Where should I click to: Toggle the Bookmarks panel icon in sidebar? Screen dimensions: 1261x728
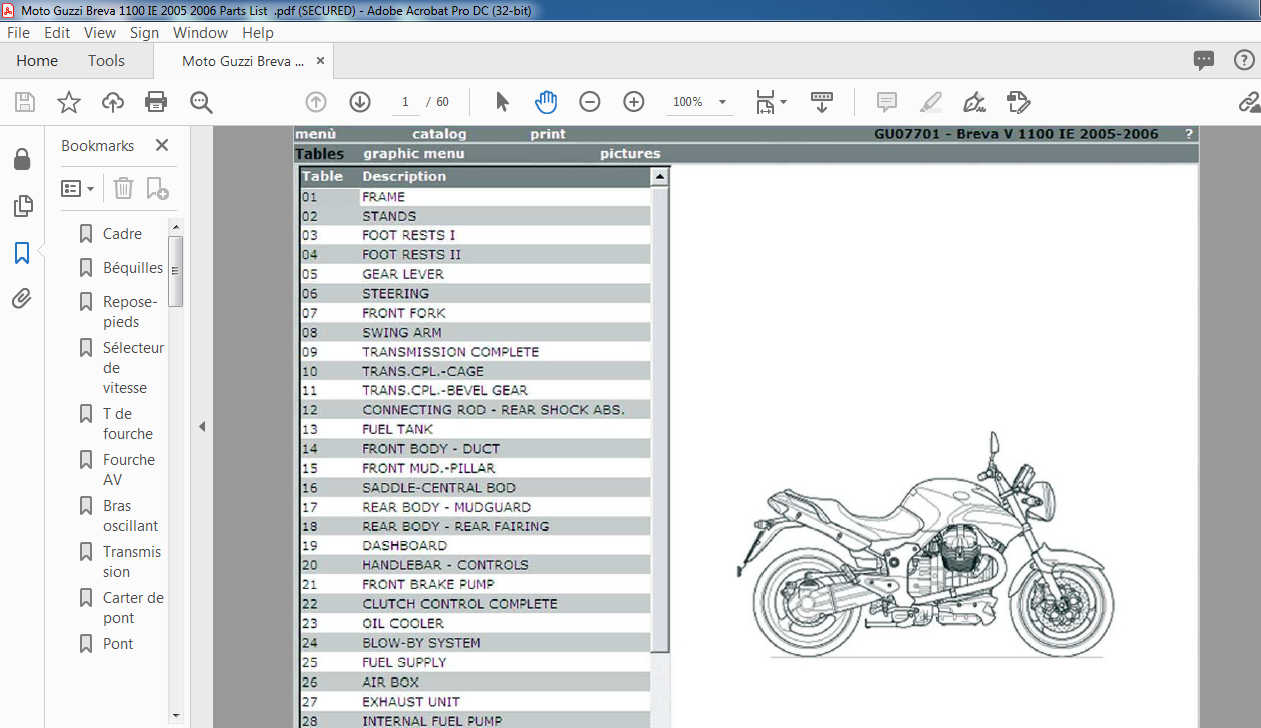pyautogui.click(x=22, y=253)
